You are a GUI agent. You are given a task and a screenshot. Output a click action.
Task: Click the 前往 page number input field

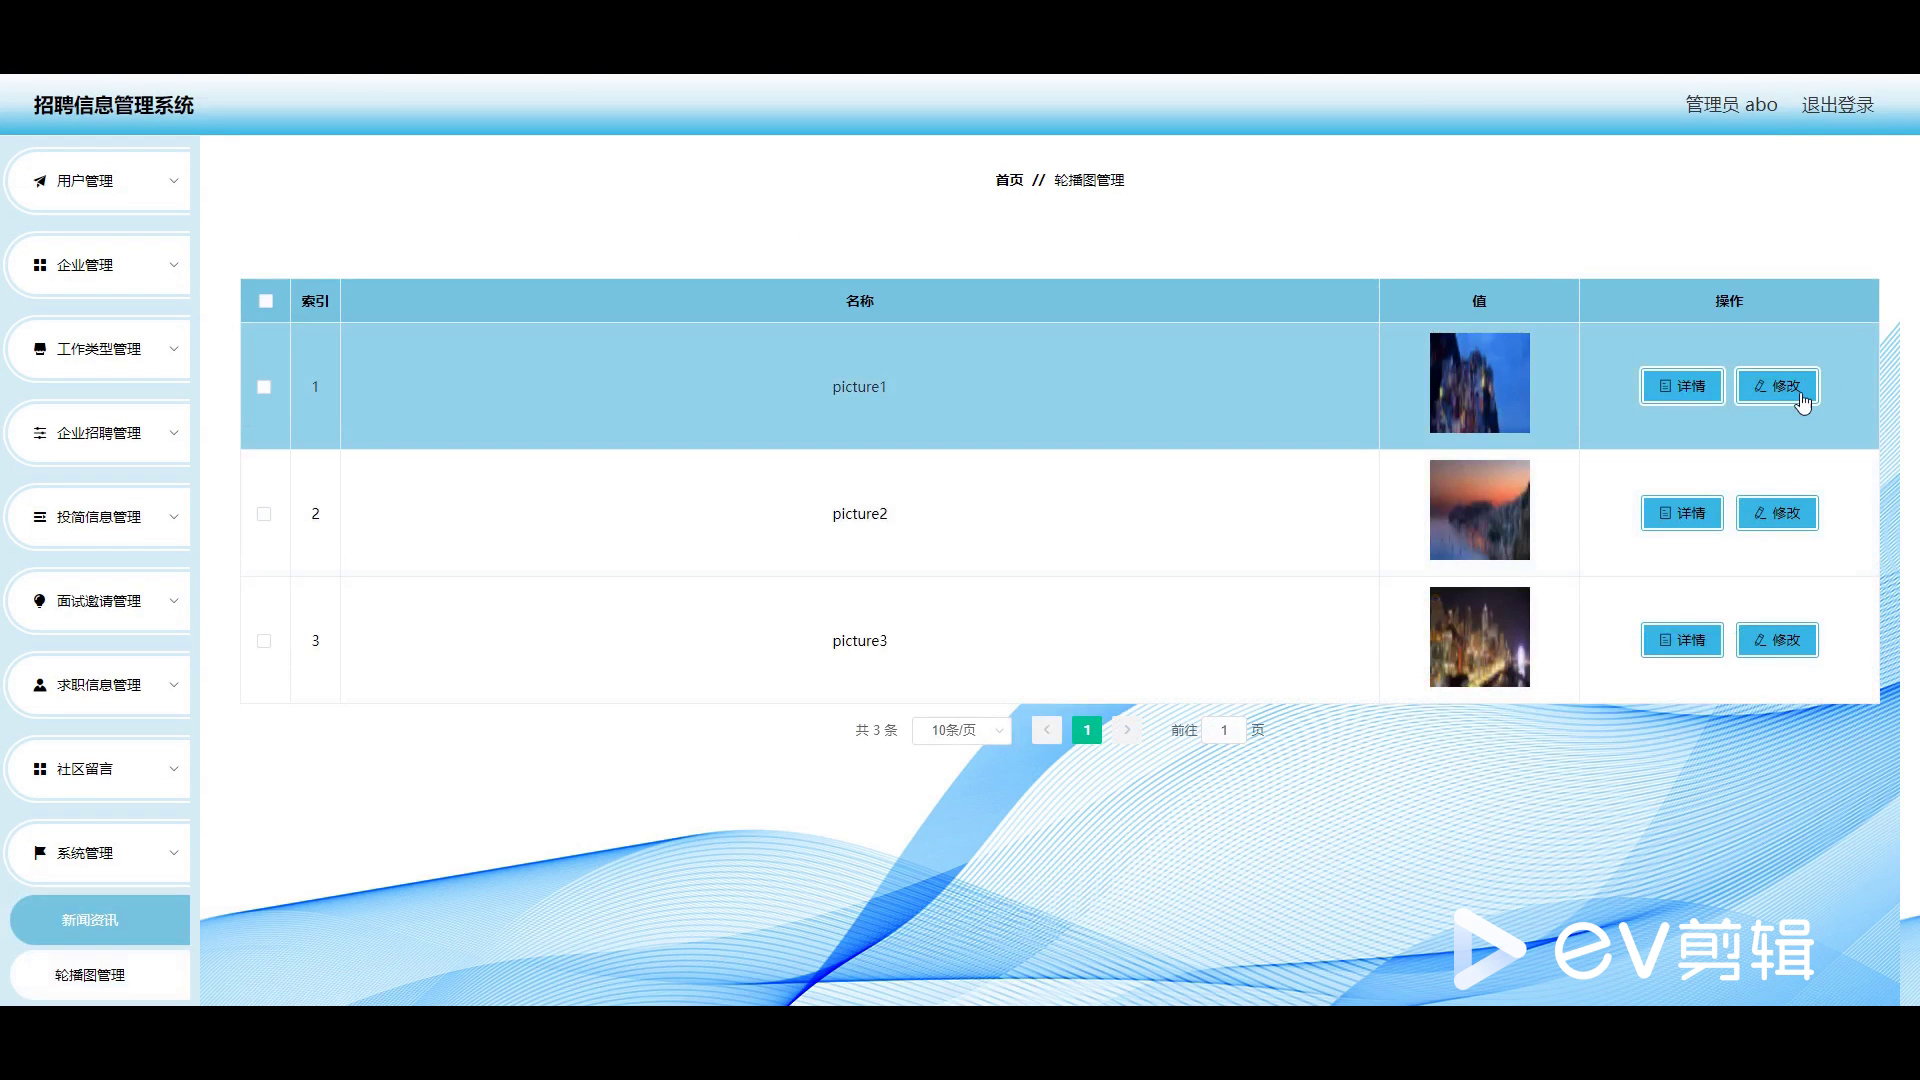1224,730
